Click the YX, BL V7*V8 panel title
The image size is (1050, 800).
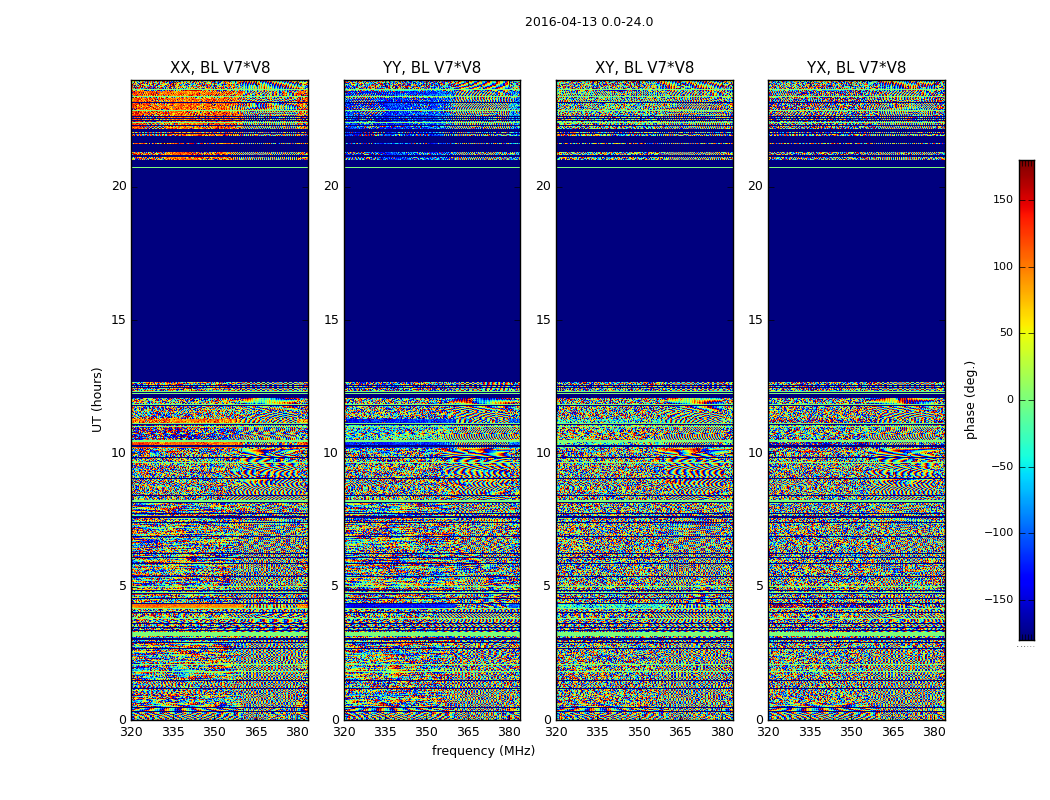point(856,68)
